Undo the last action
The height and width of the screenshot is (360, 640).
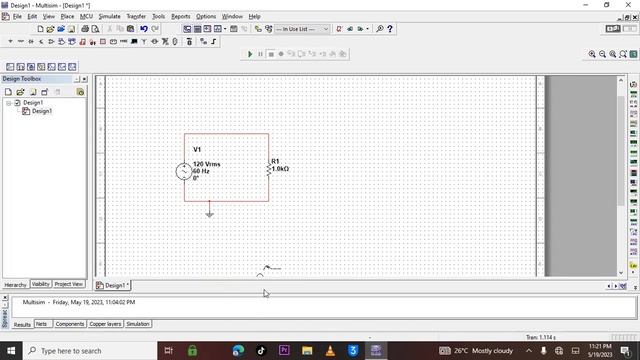tap(144, 29)
